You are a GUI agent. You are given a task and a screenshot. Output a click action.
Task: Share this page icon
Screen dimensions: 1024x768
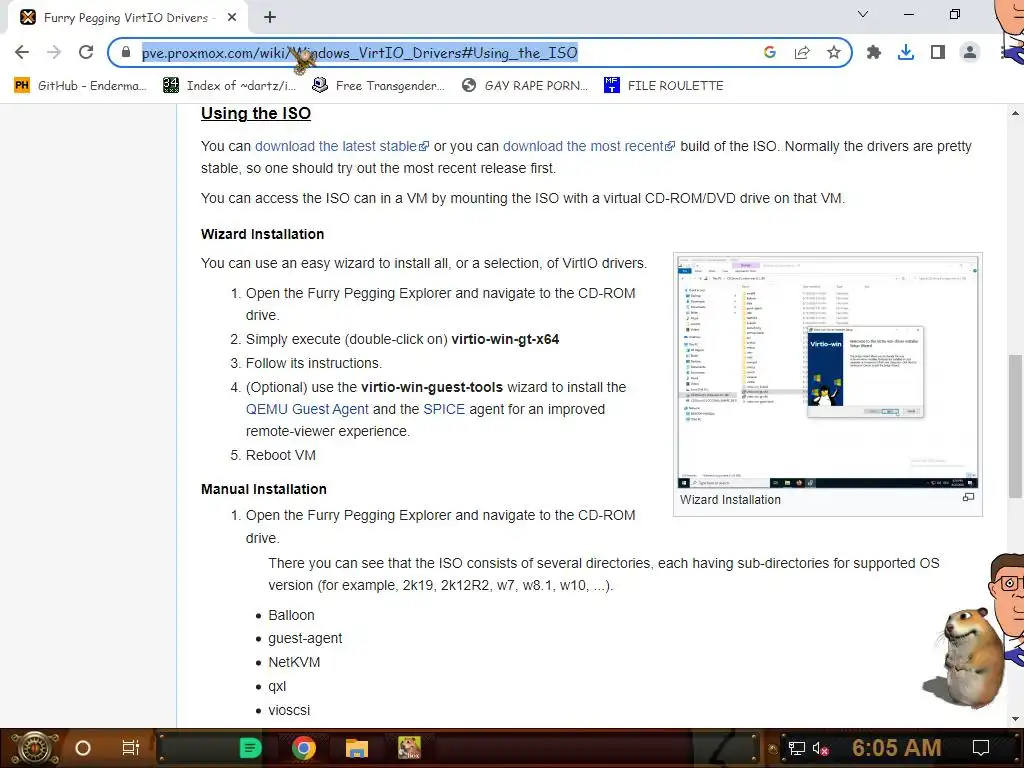pyautogui.click(x=802, y=52)
